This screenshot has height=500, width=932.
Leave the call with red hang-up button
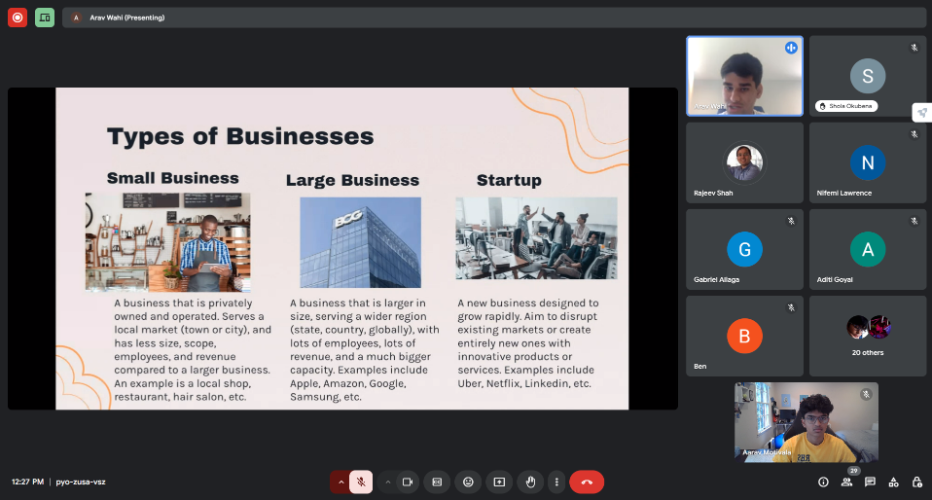pyautogui.click(x=586, y=482)
